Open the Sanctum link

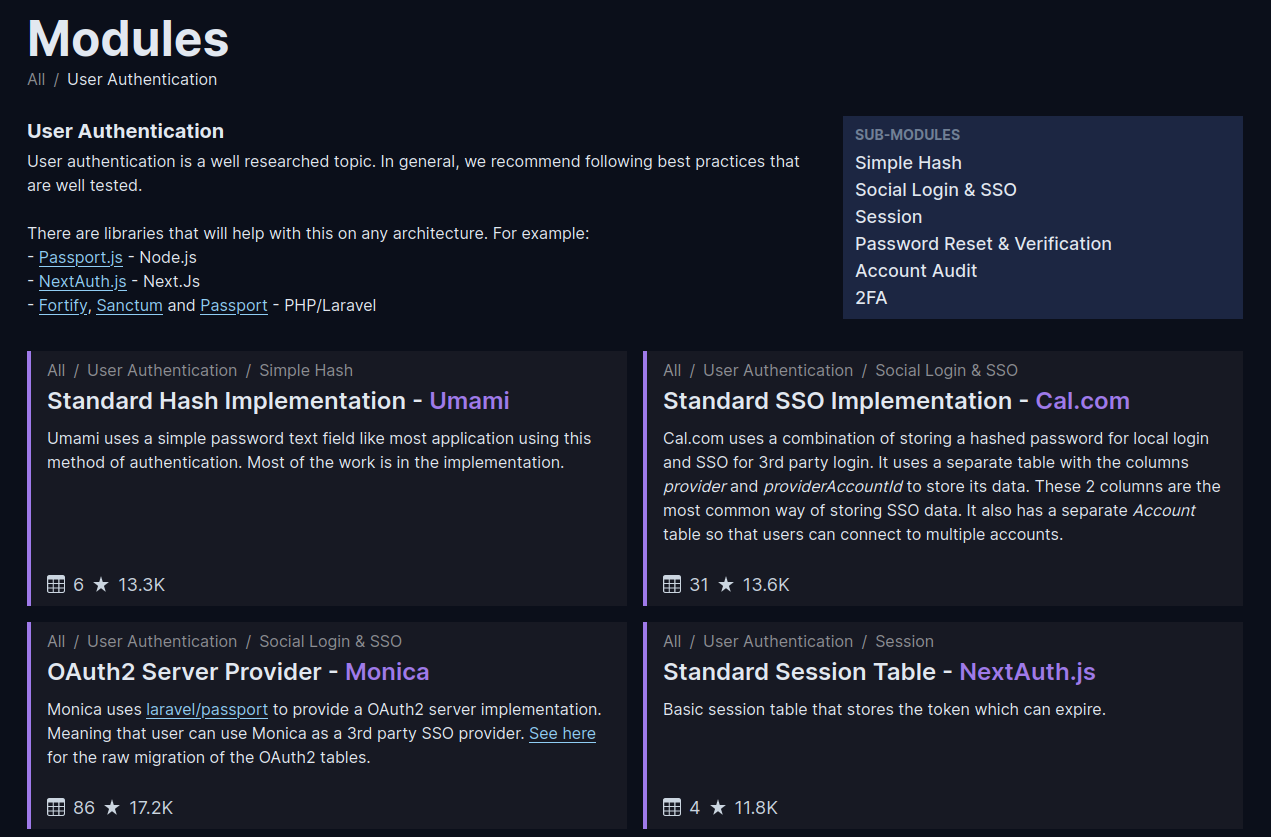[x=130, y=305]
